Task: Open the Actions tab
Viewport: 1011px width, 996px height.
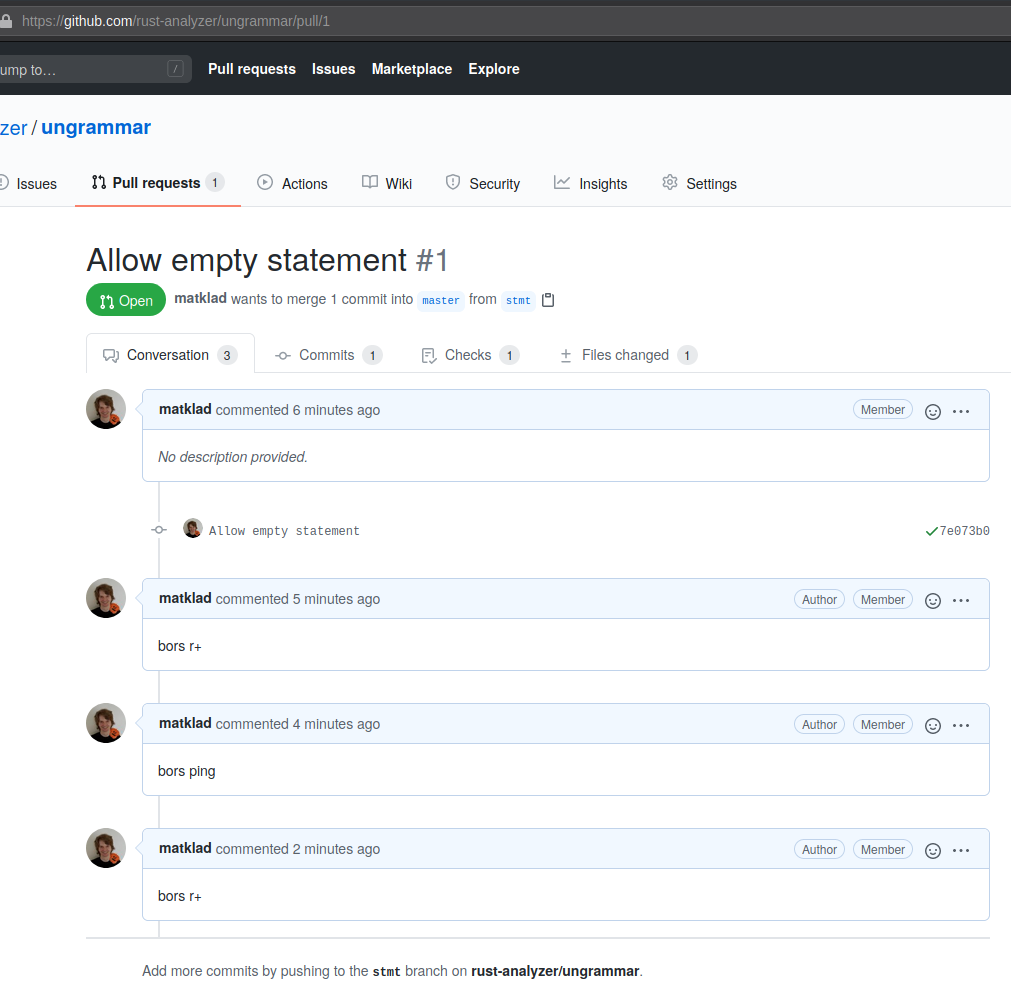Action: coord(292,184)
